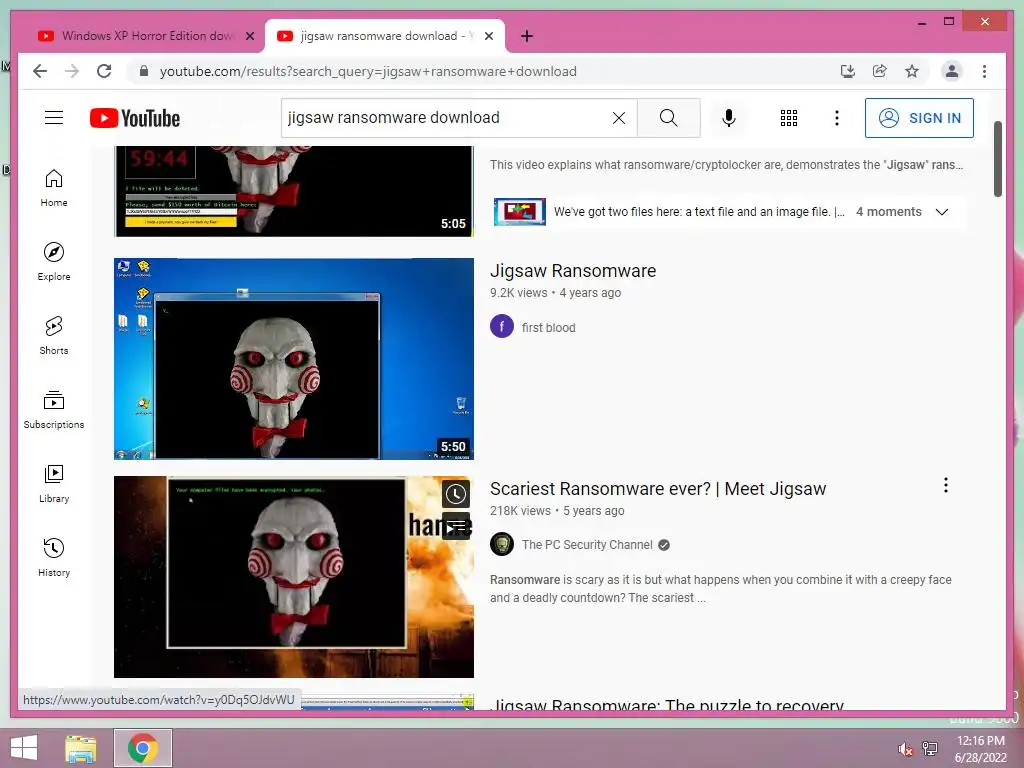Share this page via the share icon
The height and width of the screenshot is (768, 1024).
880,71
